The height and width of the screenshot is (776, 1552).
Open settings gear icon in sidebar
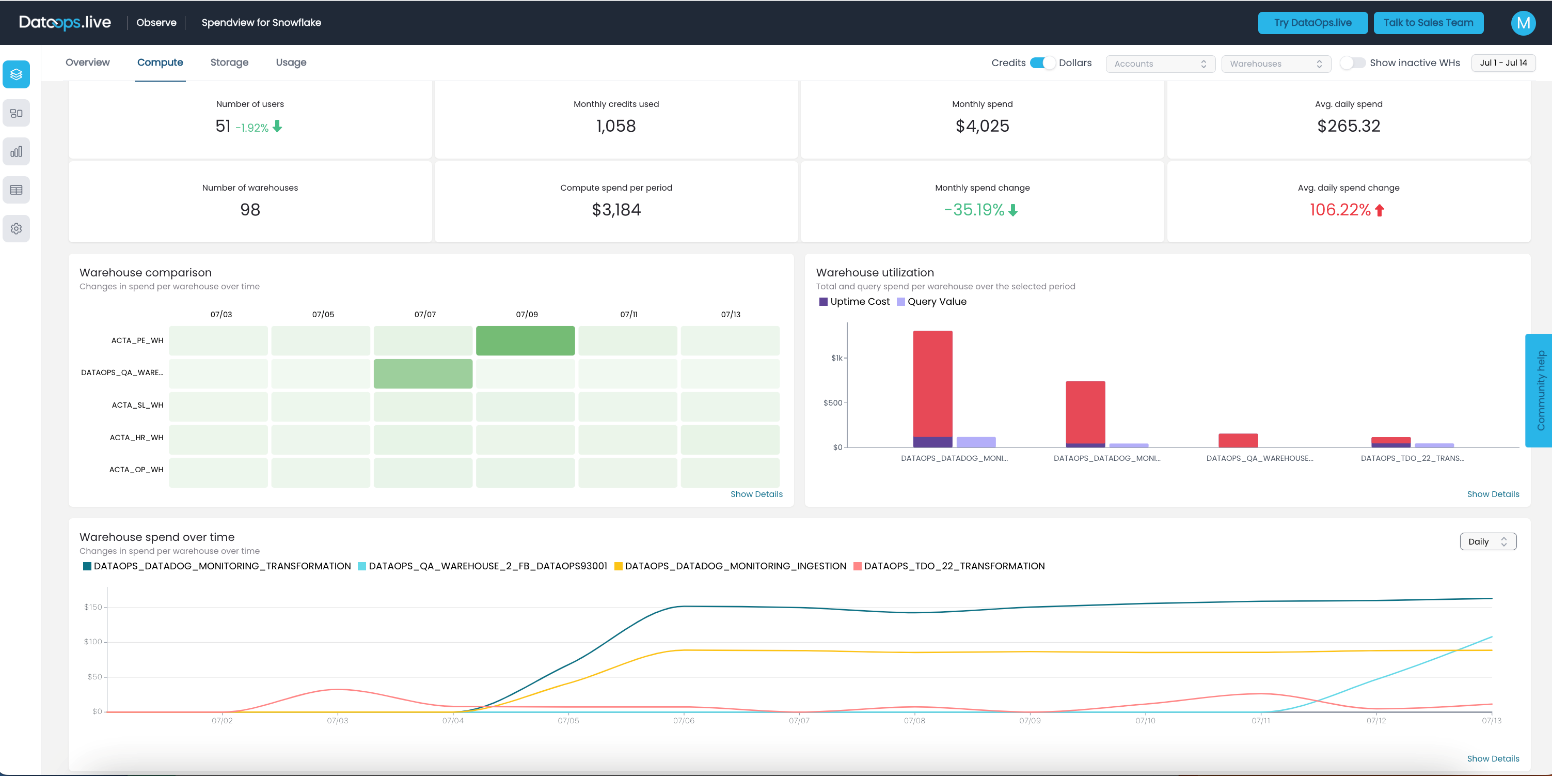16,229
